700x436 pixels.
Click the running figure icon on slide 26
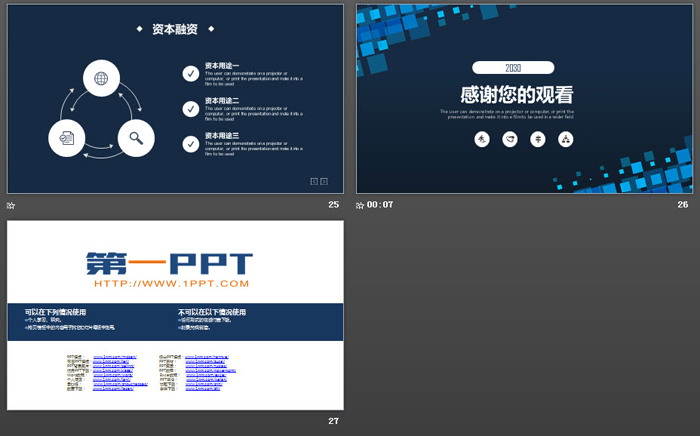pyautogui.click(x=482, y=139)
